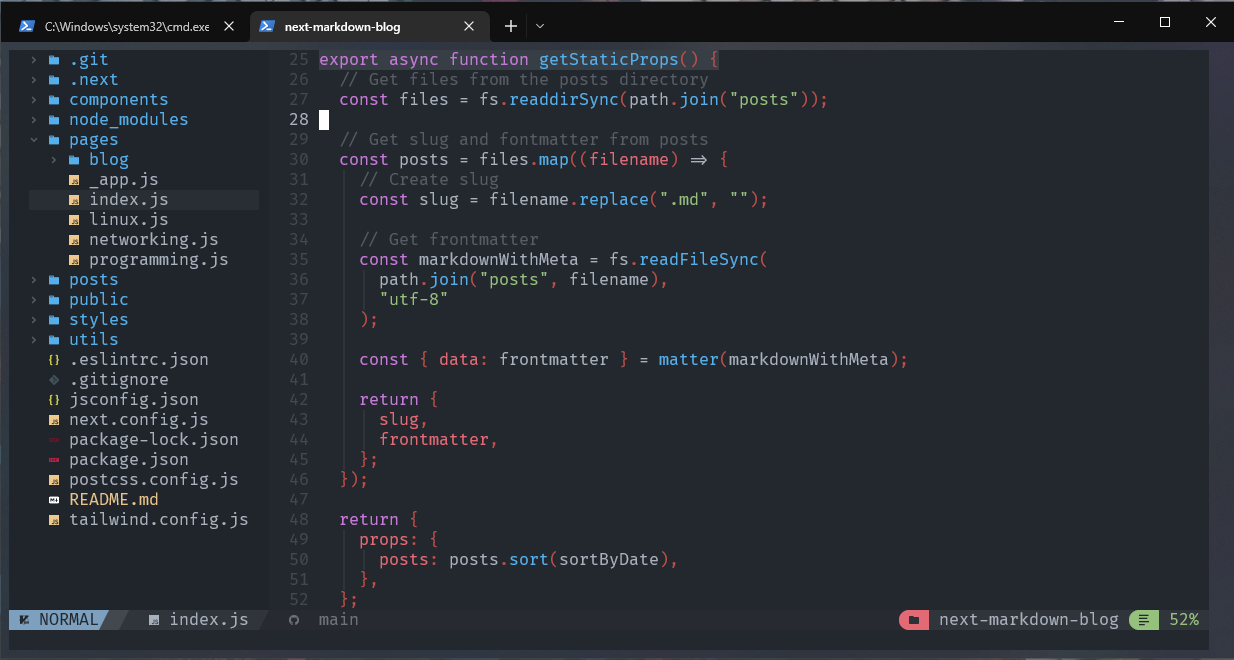Click the git branch icon in statusline
This screenshot has width=1234, height=660.
tap(293, 620)
